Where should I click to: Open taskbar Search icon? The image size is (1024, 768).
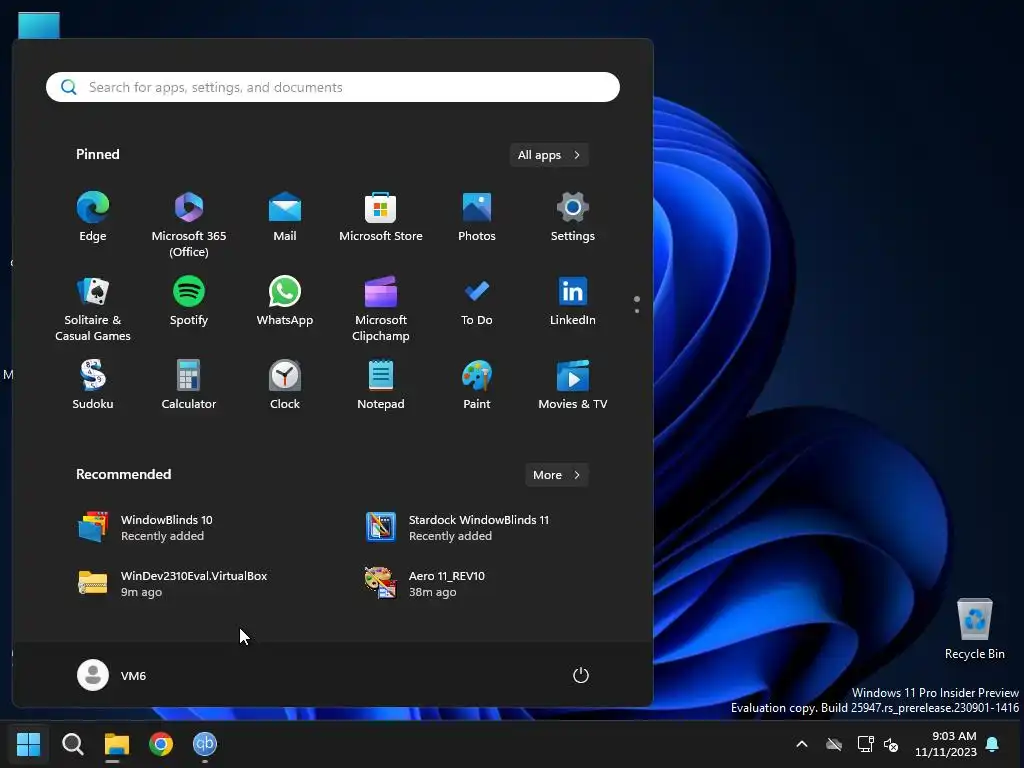72,744
